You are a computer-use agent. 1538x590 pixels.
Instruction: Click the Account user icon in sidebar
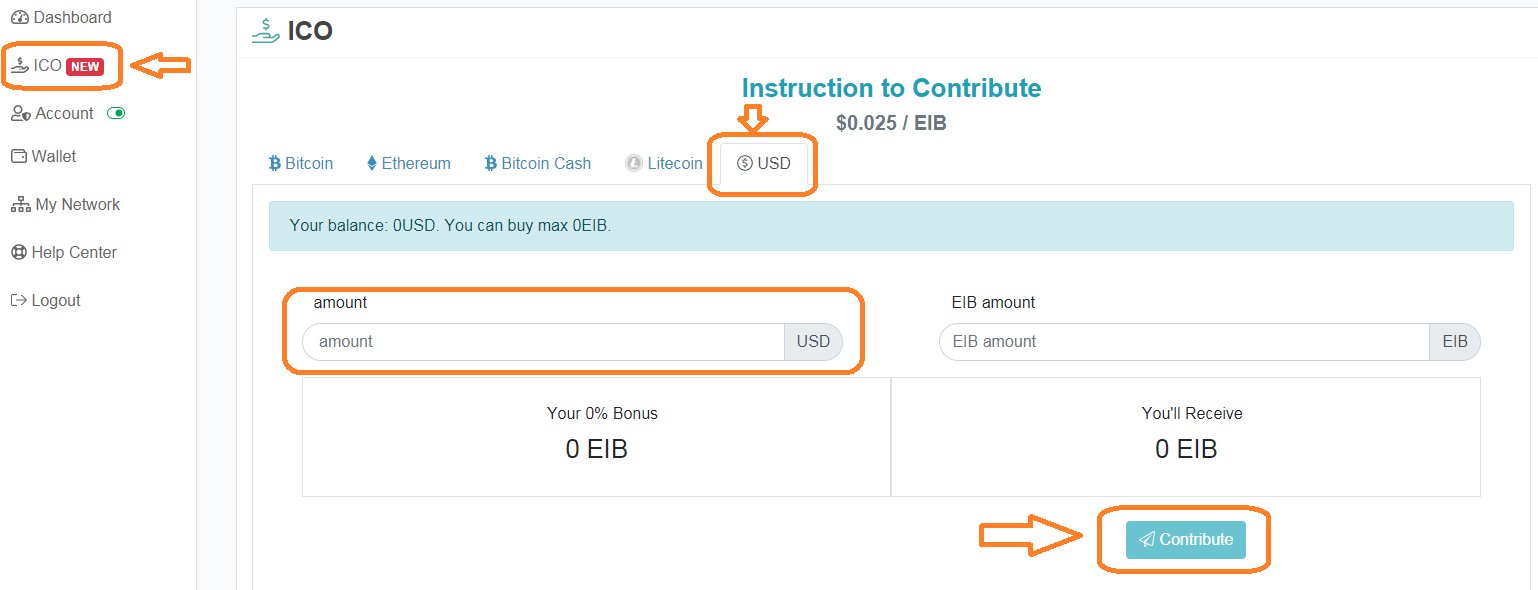[20, 114]
